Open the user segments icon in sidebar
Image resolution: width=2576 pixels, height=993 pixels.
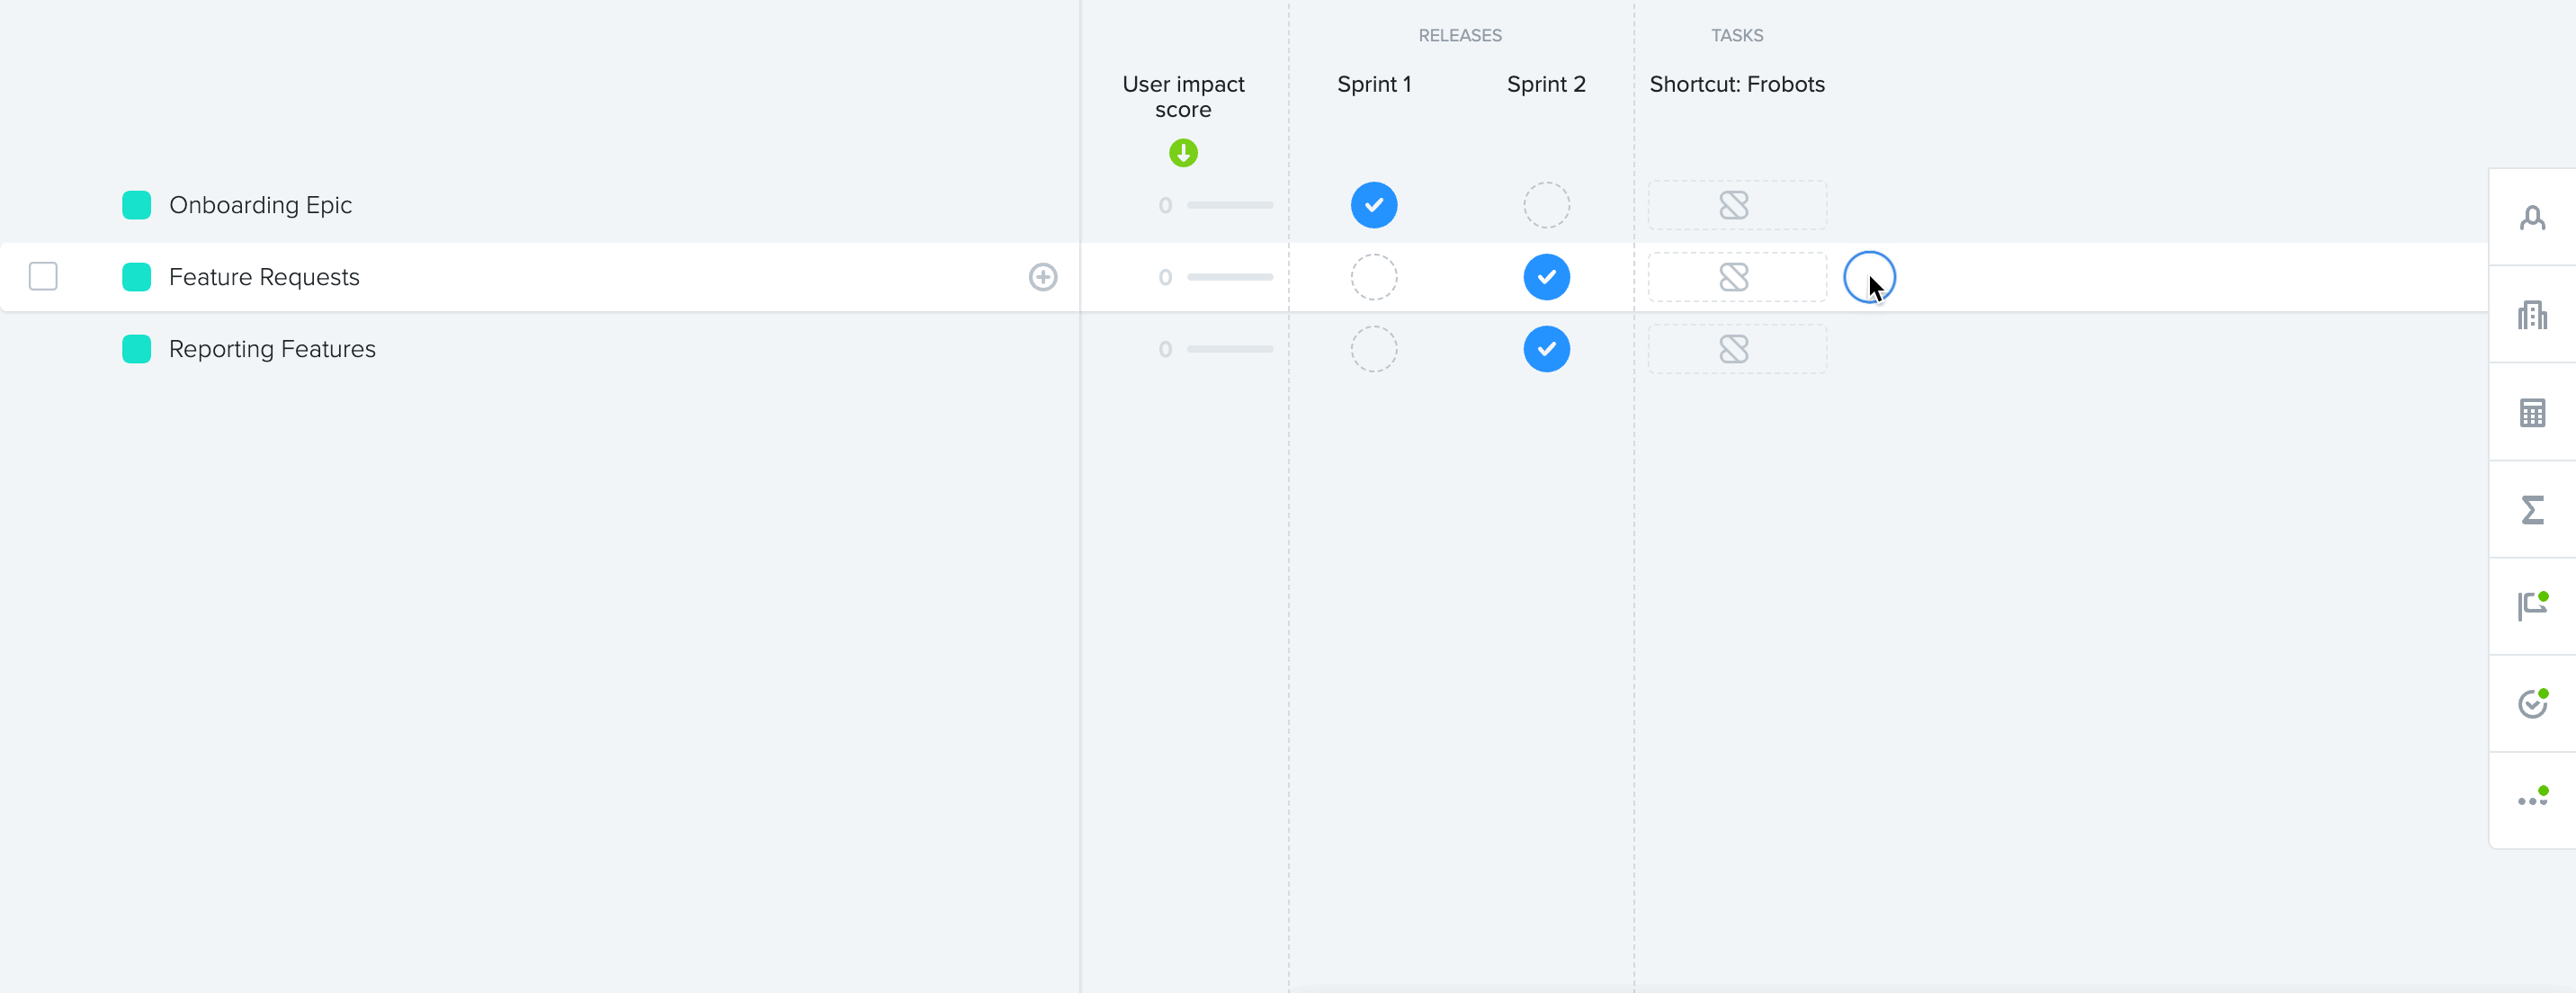[2532, 218]
